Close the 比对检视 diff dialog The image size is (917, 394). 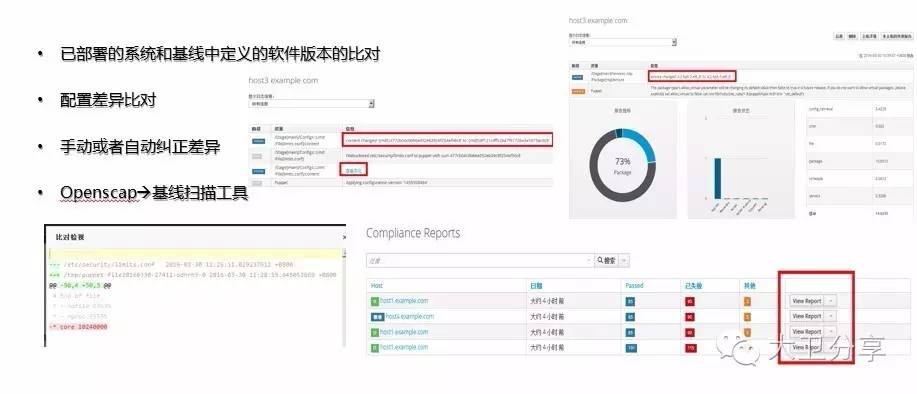(344, 237)
